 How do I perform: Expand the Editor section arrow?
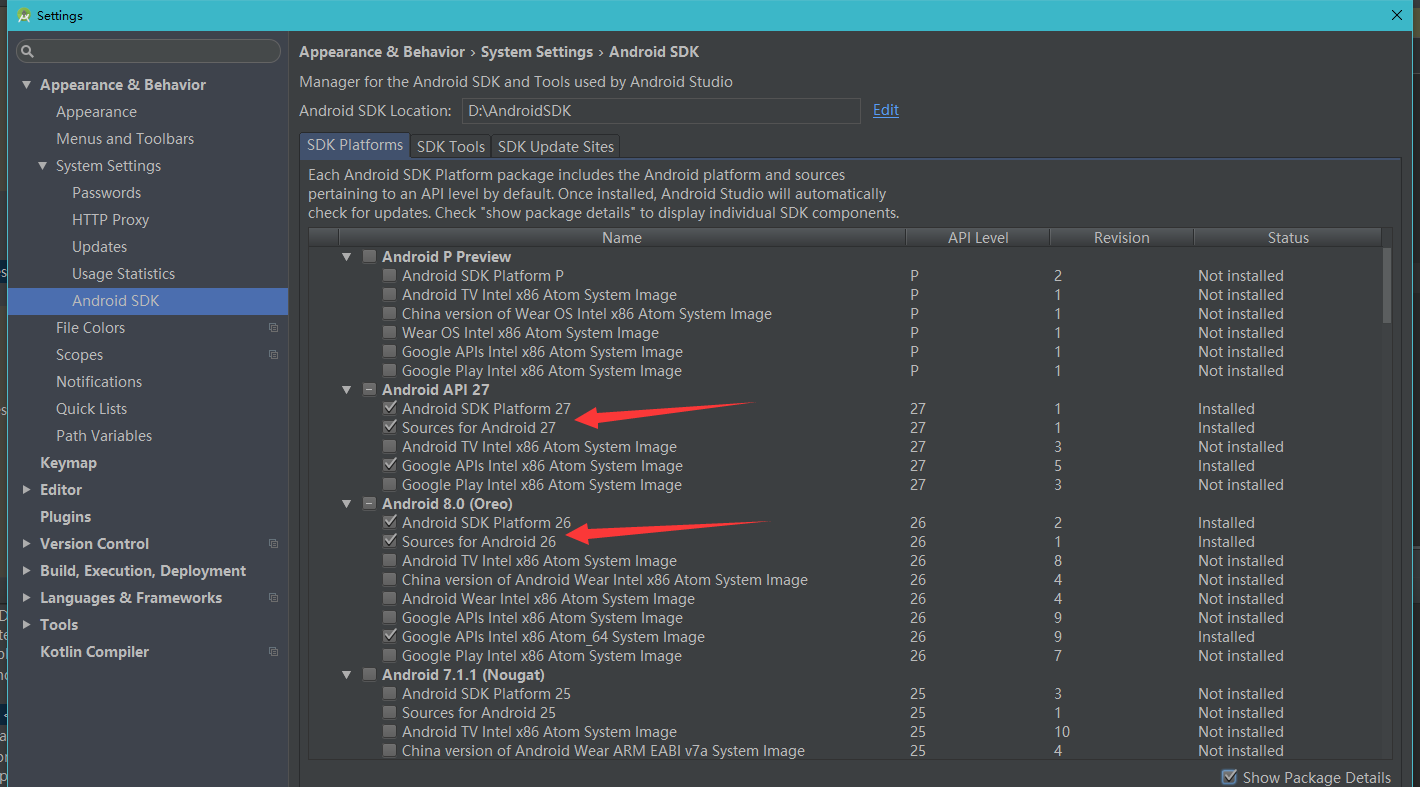tap(27, 490)
